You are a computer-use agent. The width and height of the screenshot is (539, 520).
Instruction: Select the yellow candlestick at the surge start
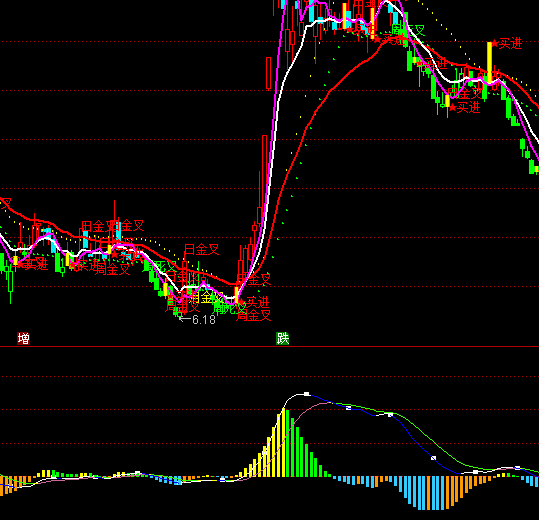[236, 295]
